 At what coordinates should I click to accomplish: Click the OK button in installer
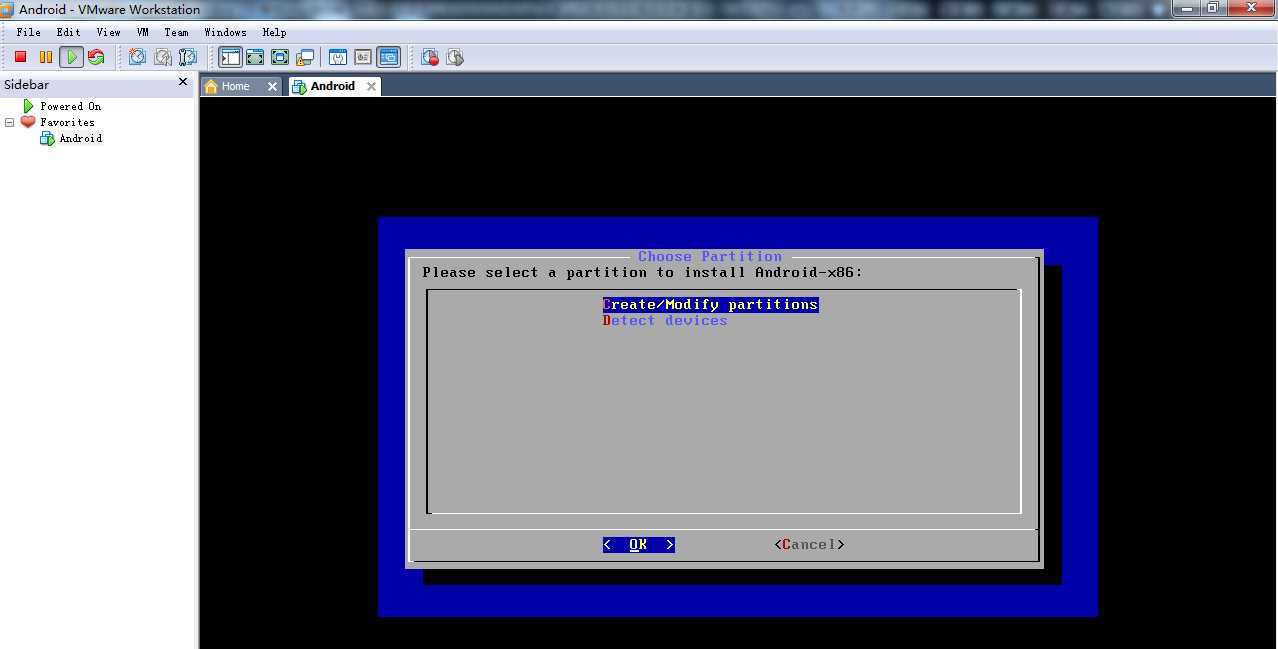[x=638, y=544]
